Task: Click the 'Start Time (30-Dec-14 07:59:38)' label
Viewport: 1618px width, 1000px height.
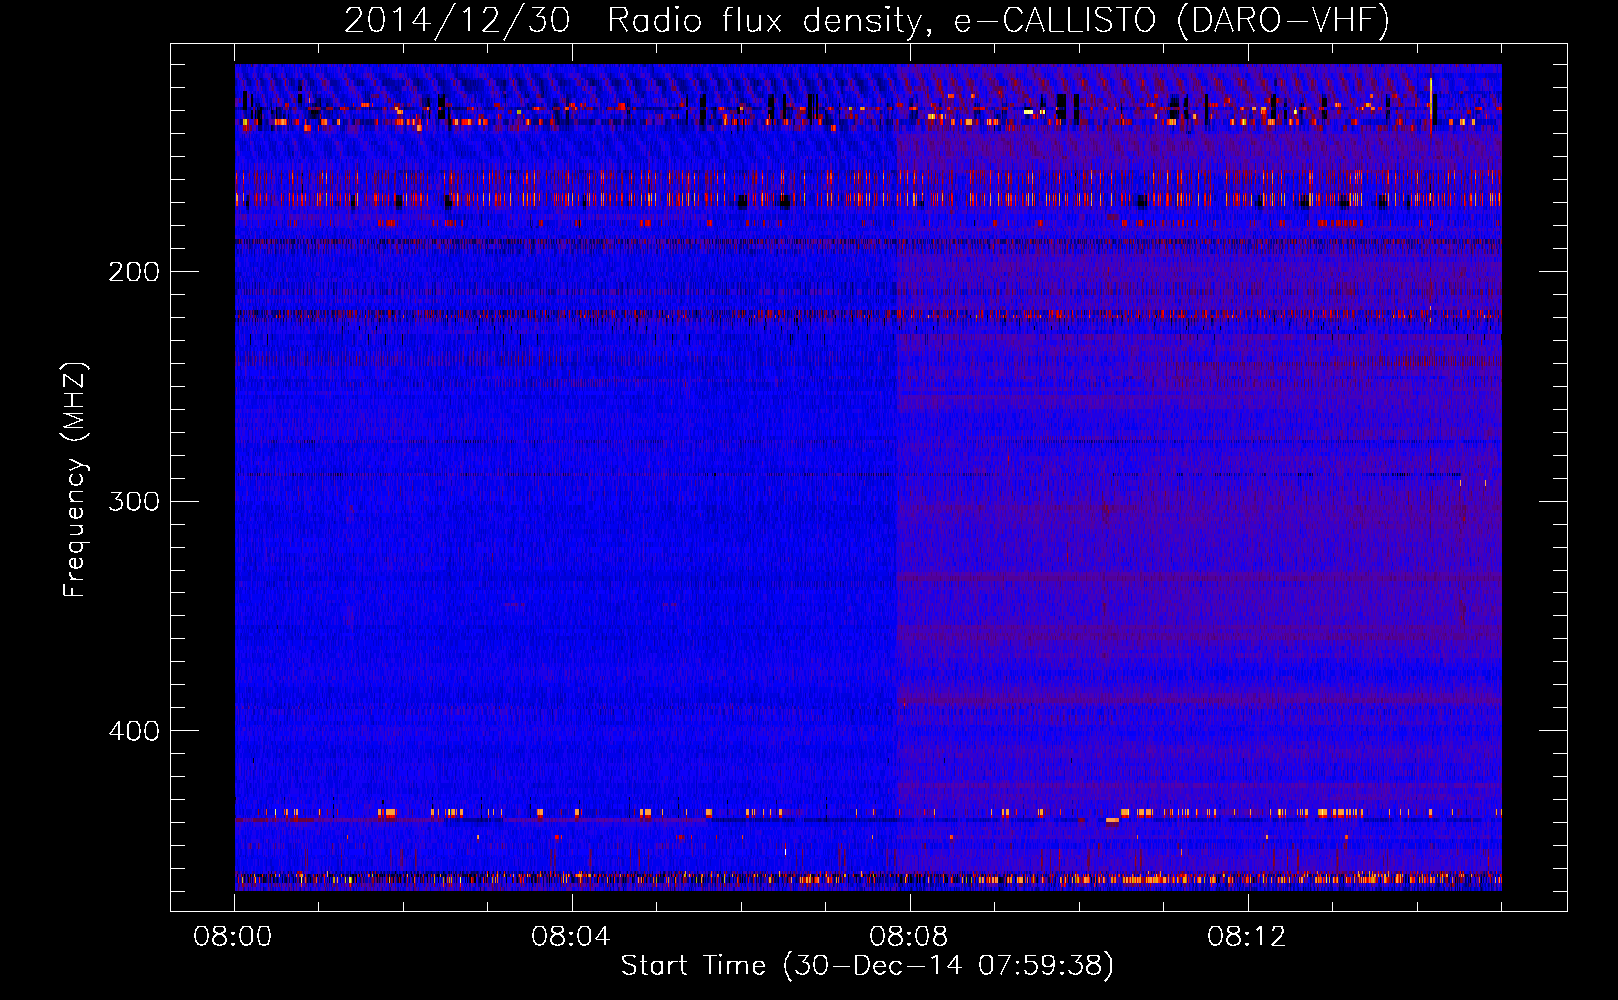Action: pyautogui.click(x=867, y=965)
